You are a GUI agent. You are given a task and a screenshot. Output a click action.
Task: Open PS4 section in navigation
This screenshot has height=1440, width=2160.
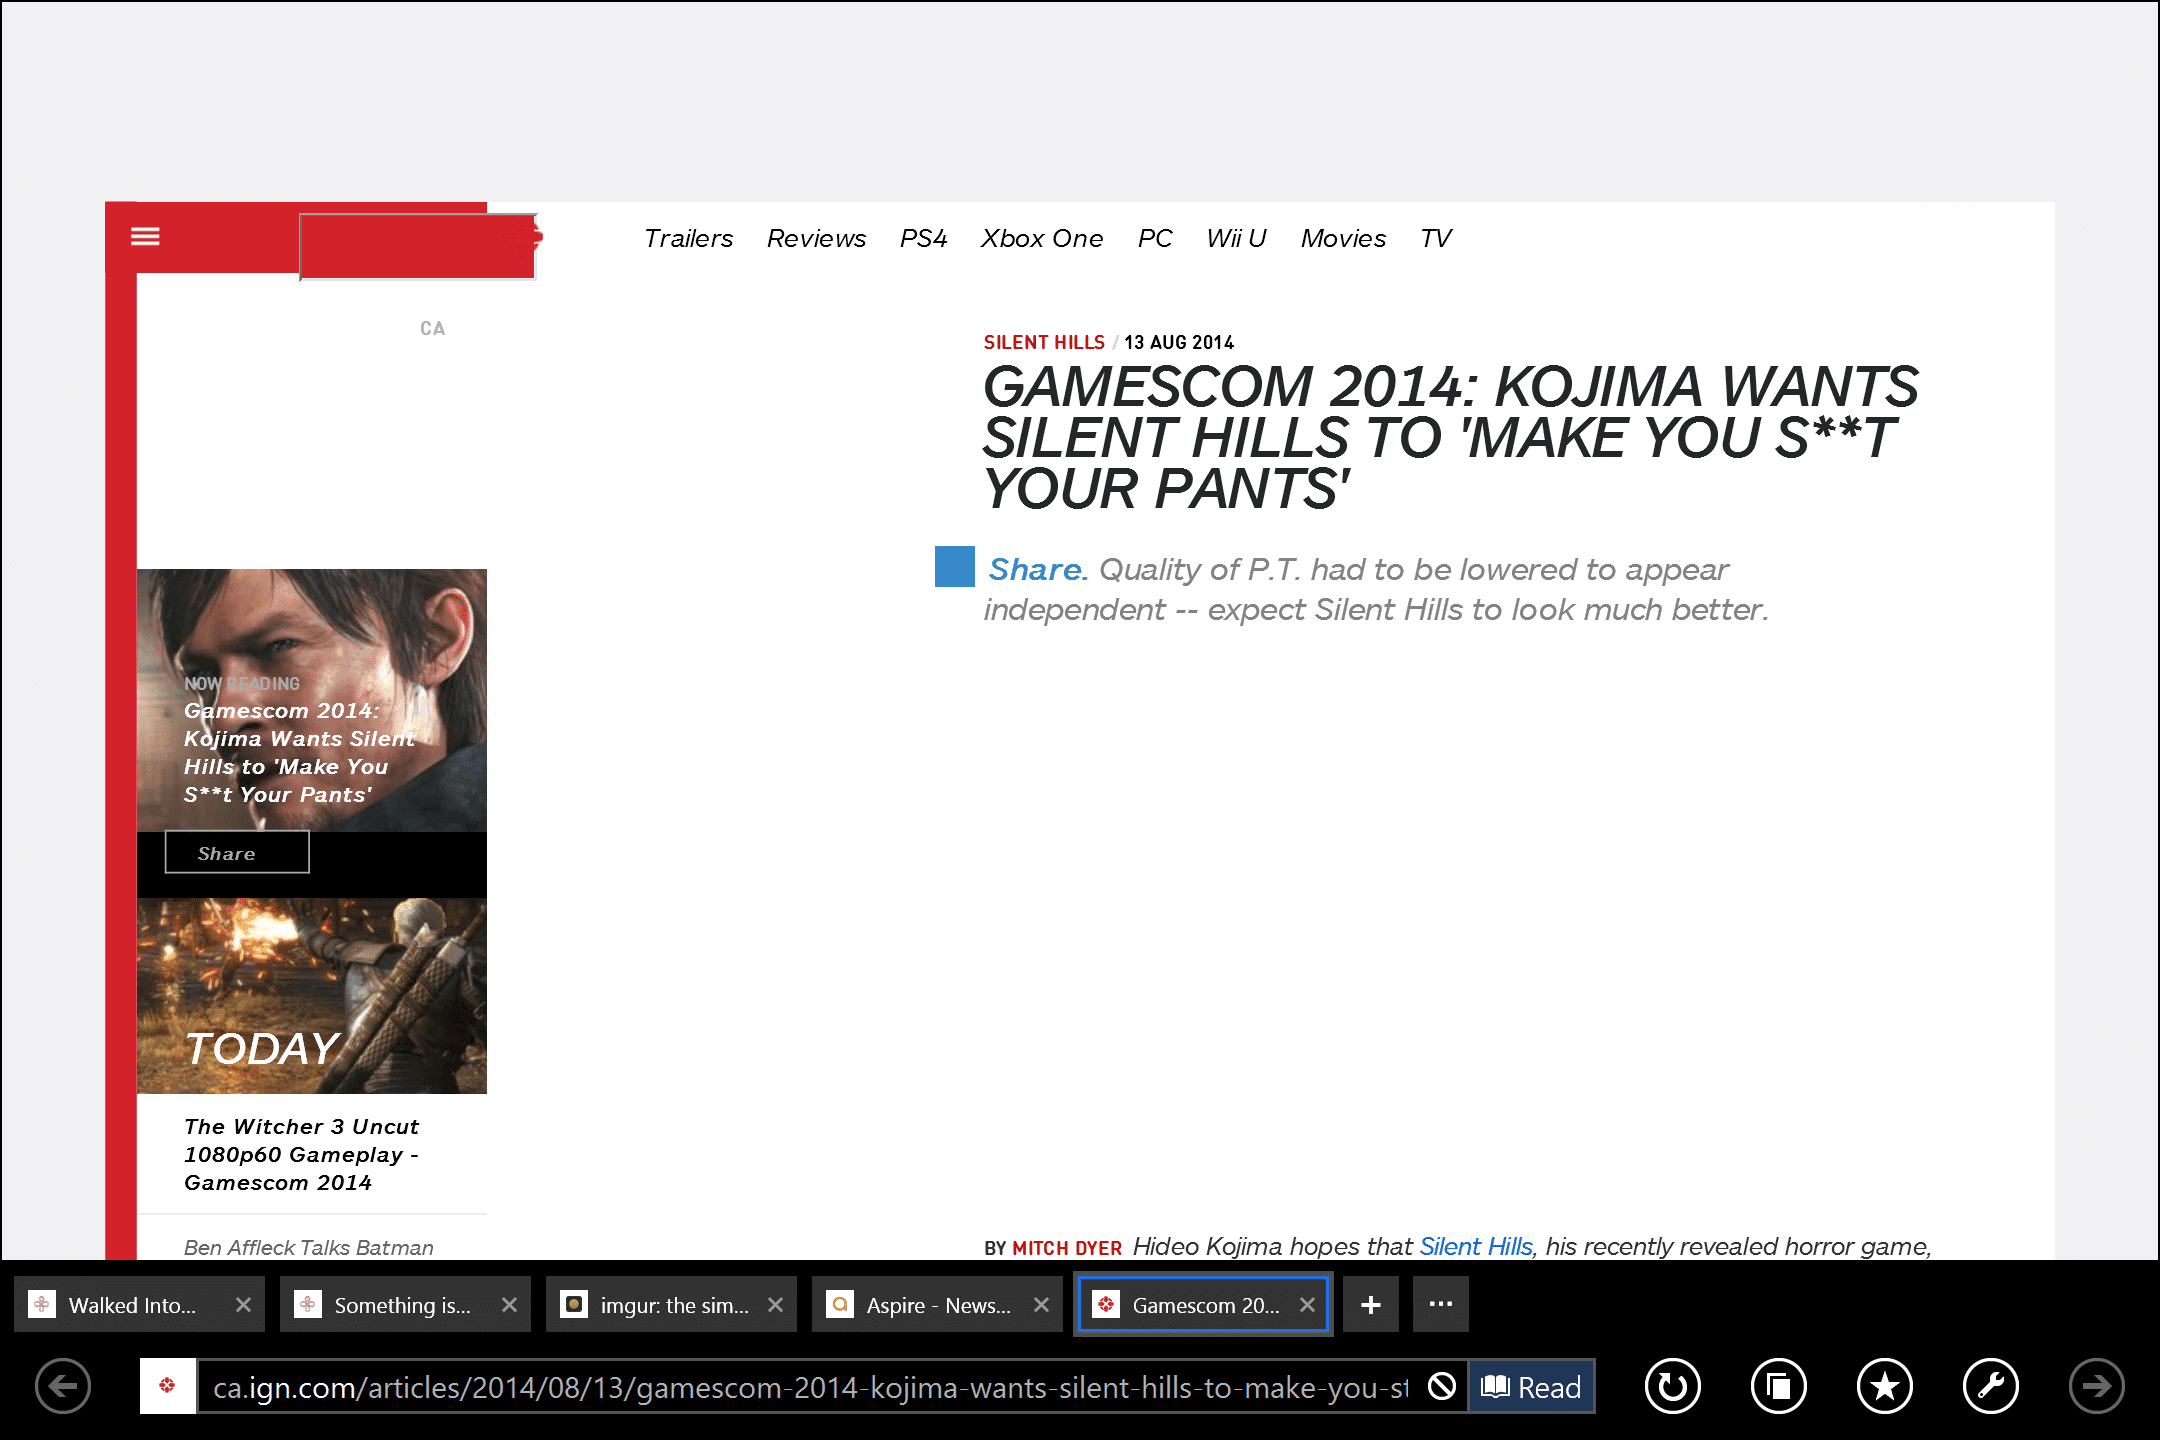[x=923, y=238]
